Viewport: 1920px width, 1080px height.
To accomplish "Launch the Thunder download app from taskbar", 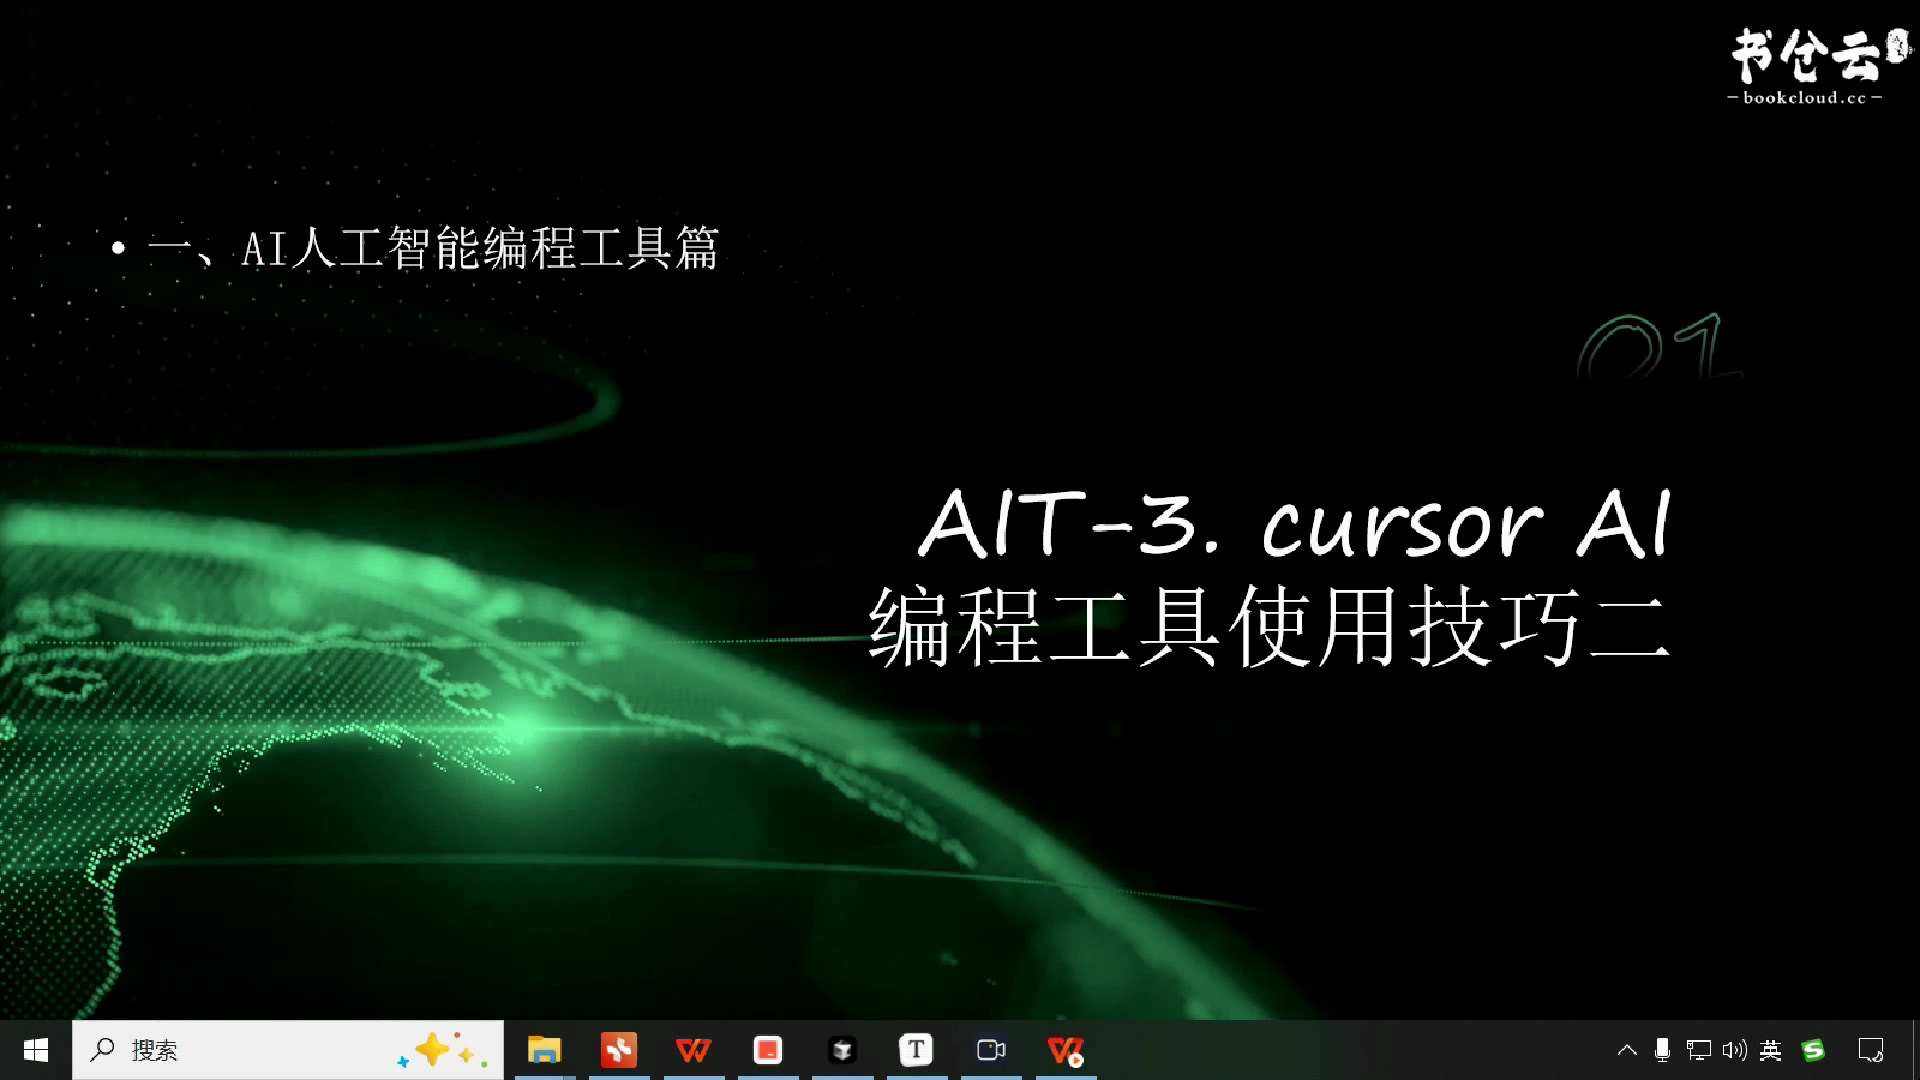I will (618, 1050).
